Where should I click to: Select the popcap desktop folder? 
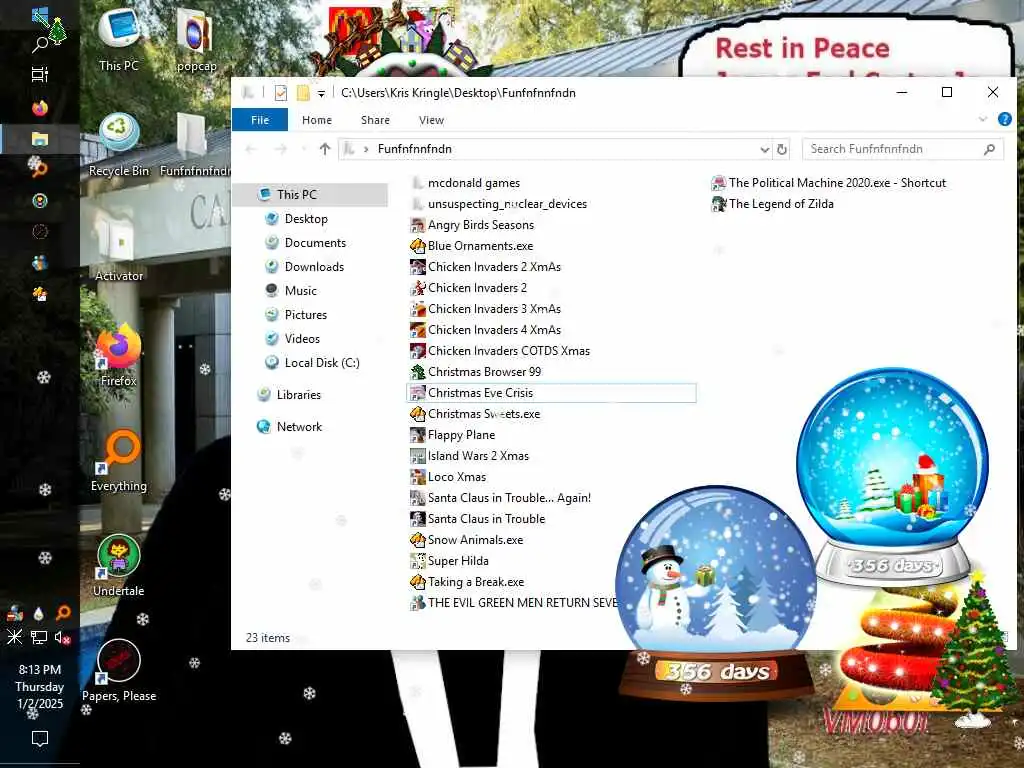coord(196,39)
